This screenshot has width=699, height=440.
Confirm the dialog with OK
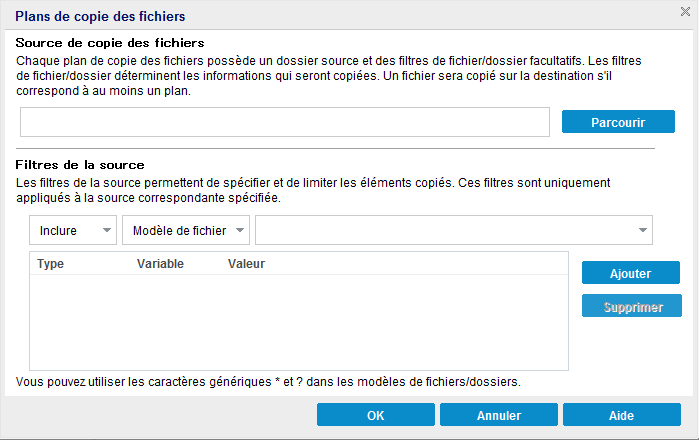point(375,415)
